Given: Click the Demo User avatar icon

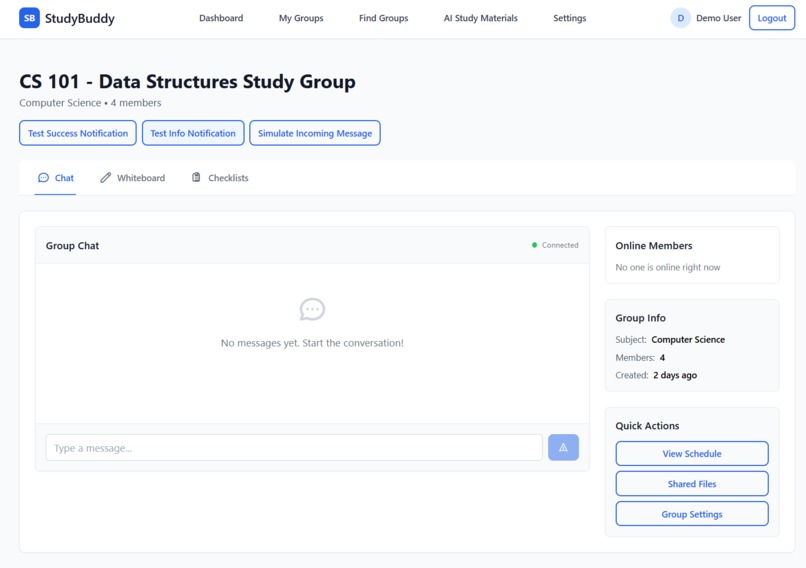Looking at the screenshot, I should (x=680, y=18).
